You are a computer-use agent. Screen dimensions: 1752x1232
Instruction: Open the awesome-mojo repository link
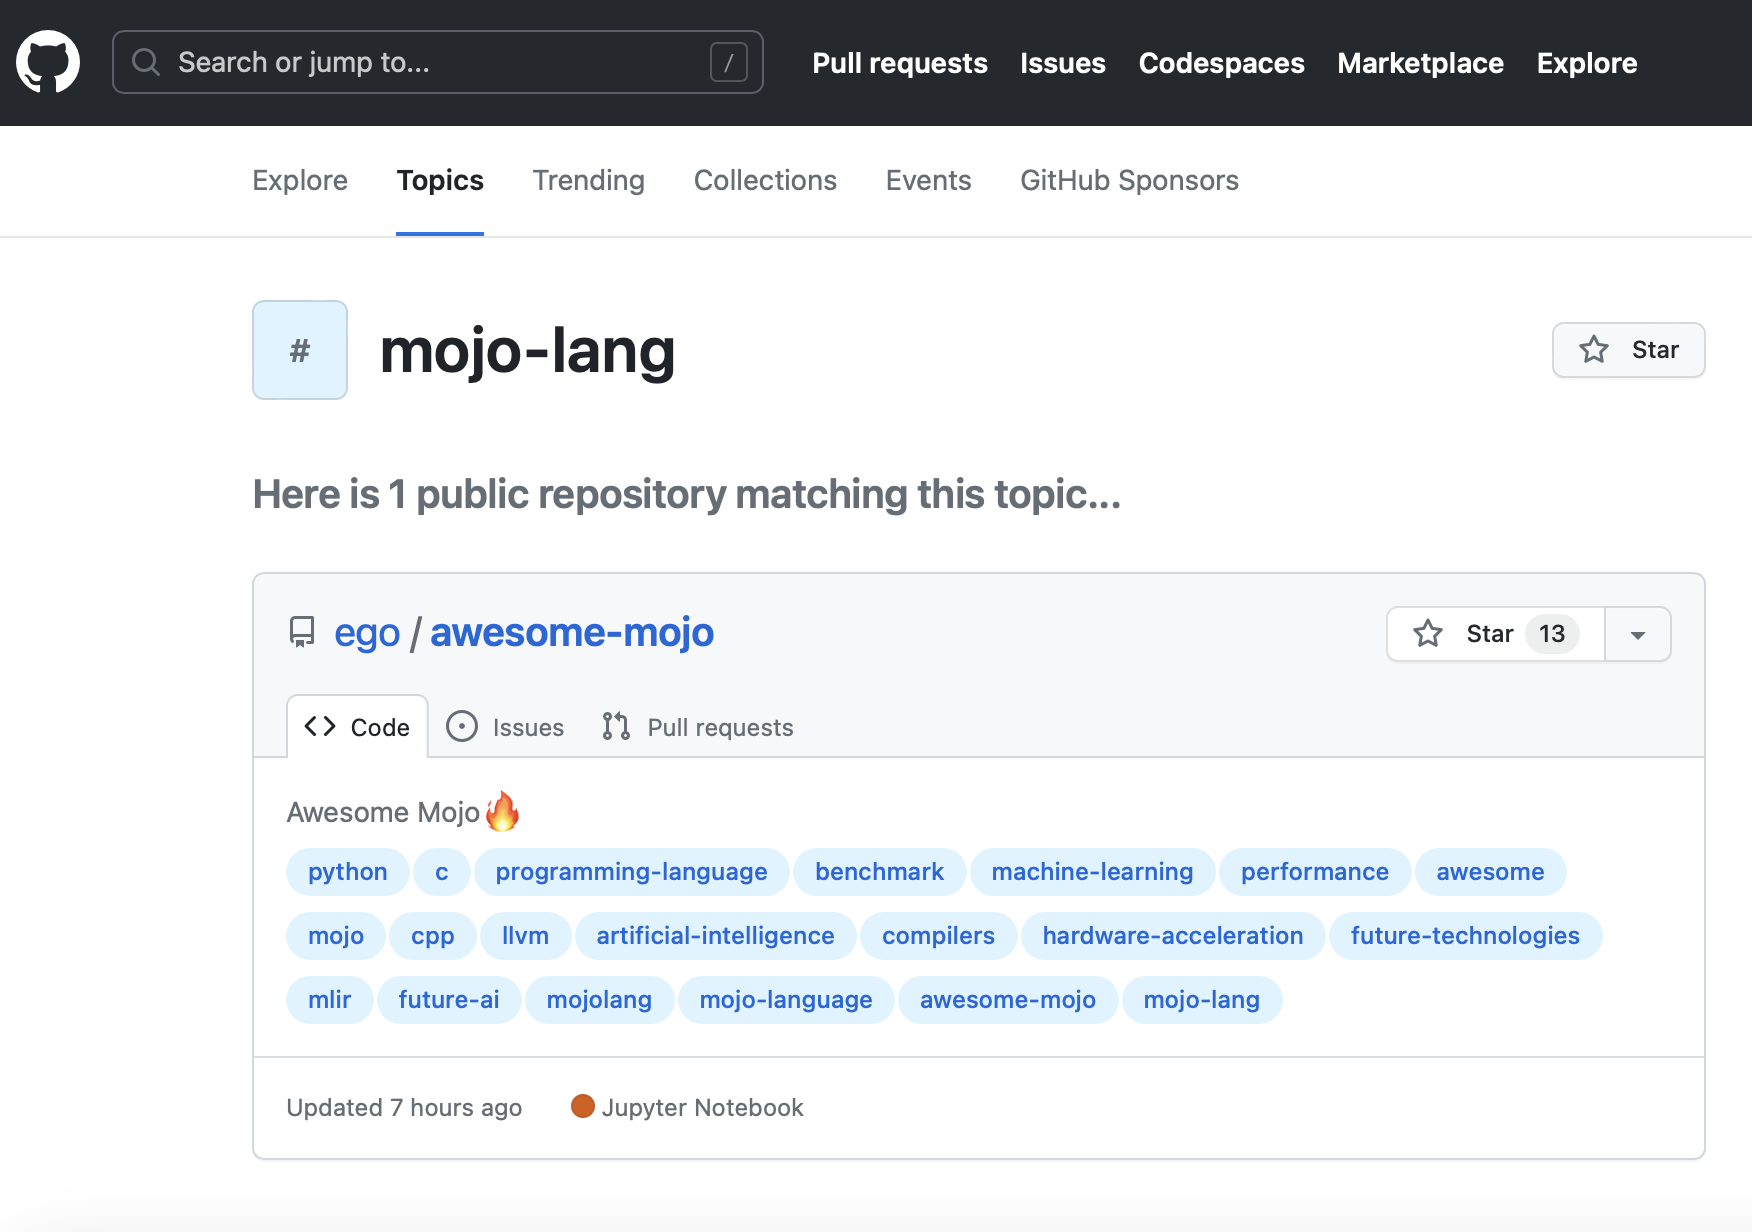click(x=571, y=632)
